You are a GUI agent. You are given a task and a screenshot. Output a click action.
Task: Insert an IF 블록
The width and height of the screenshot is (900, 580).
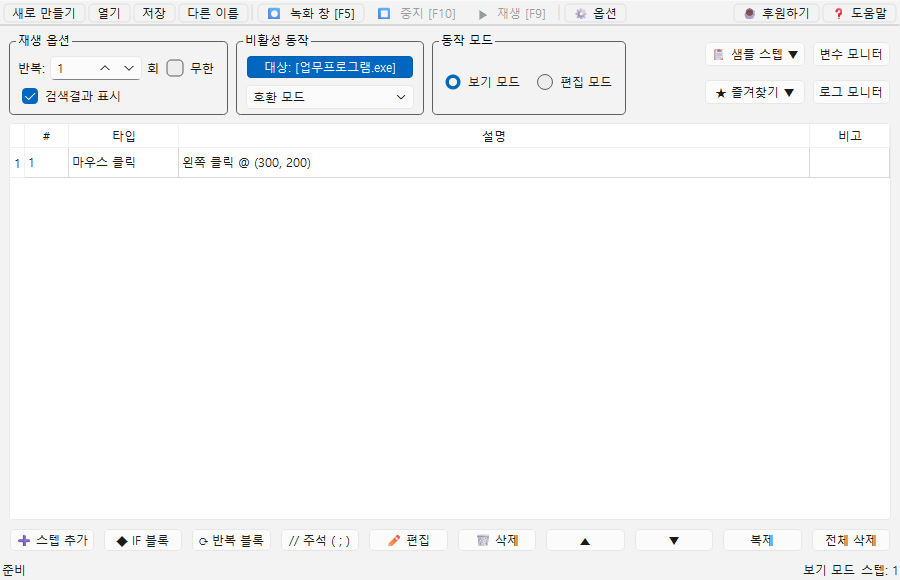tap(143, 540)
